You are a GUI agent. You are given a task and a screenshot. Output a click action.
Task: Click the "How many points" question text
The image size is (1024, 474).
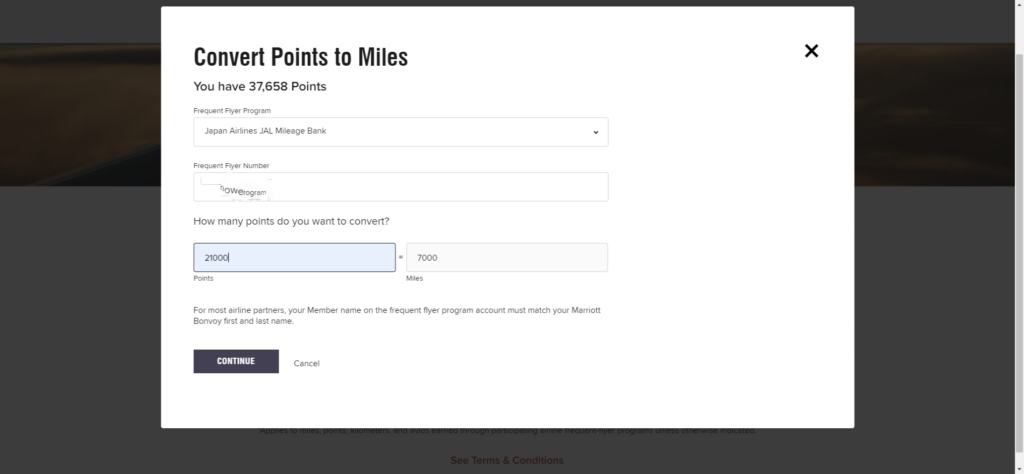(291, 220)
